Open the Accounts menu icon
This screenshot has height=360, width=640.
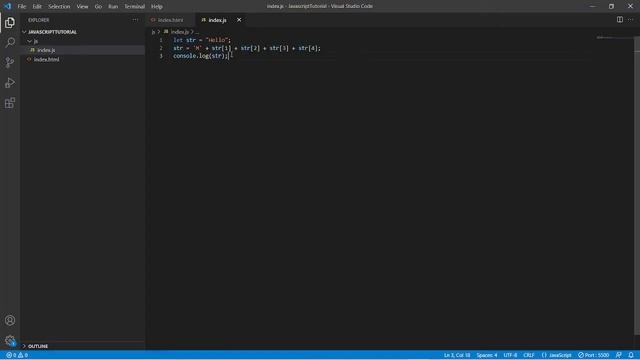[10, 320]
